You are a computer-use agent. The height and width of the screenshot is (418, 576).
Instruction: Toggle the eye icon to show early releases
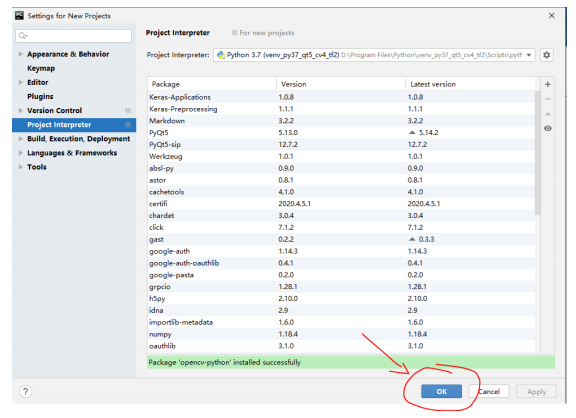[x=547, y=129]
